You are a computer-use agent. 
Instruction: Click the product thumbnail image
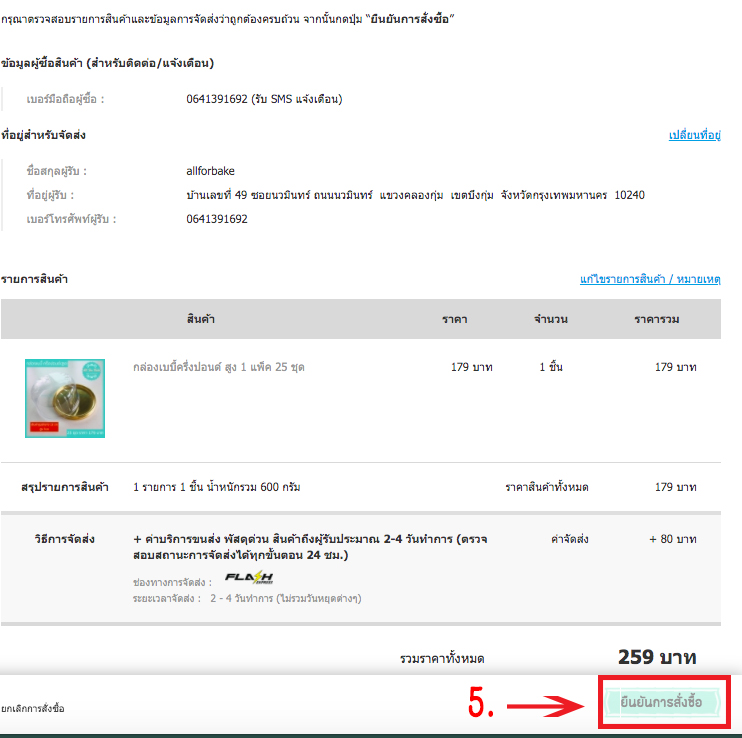[65, 398]
